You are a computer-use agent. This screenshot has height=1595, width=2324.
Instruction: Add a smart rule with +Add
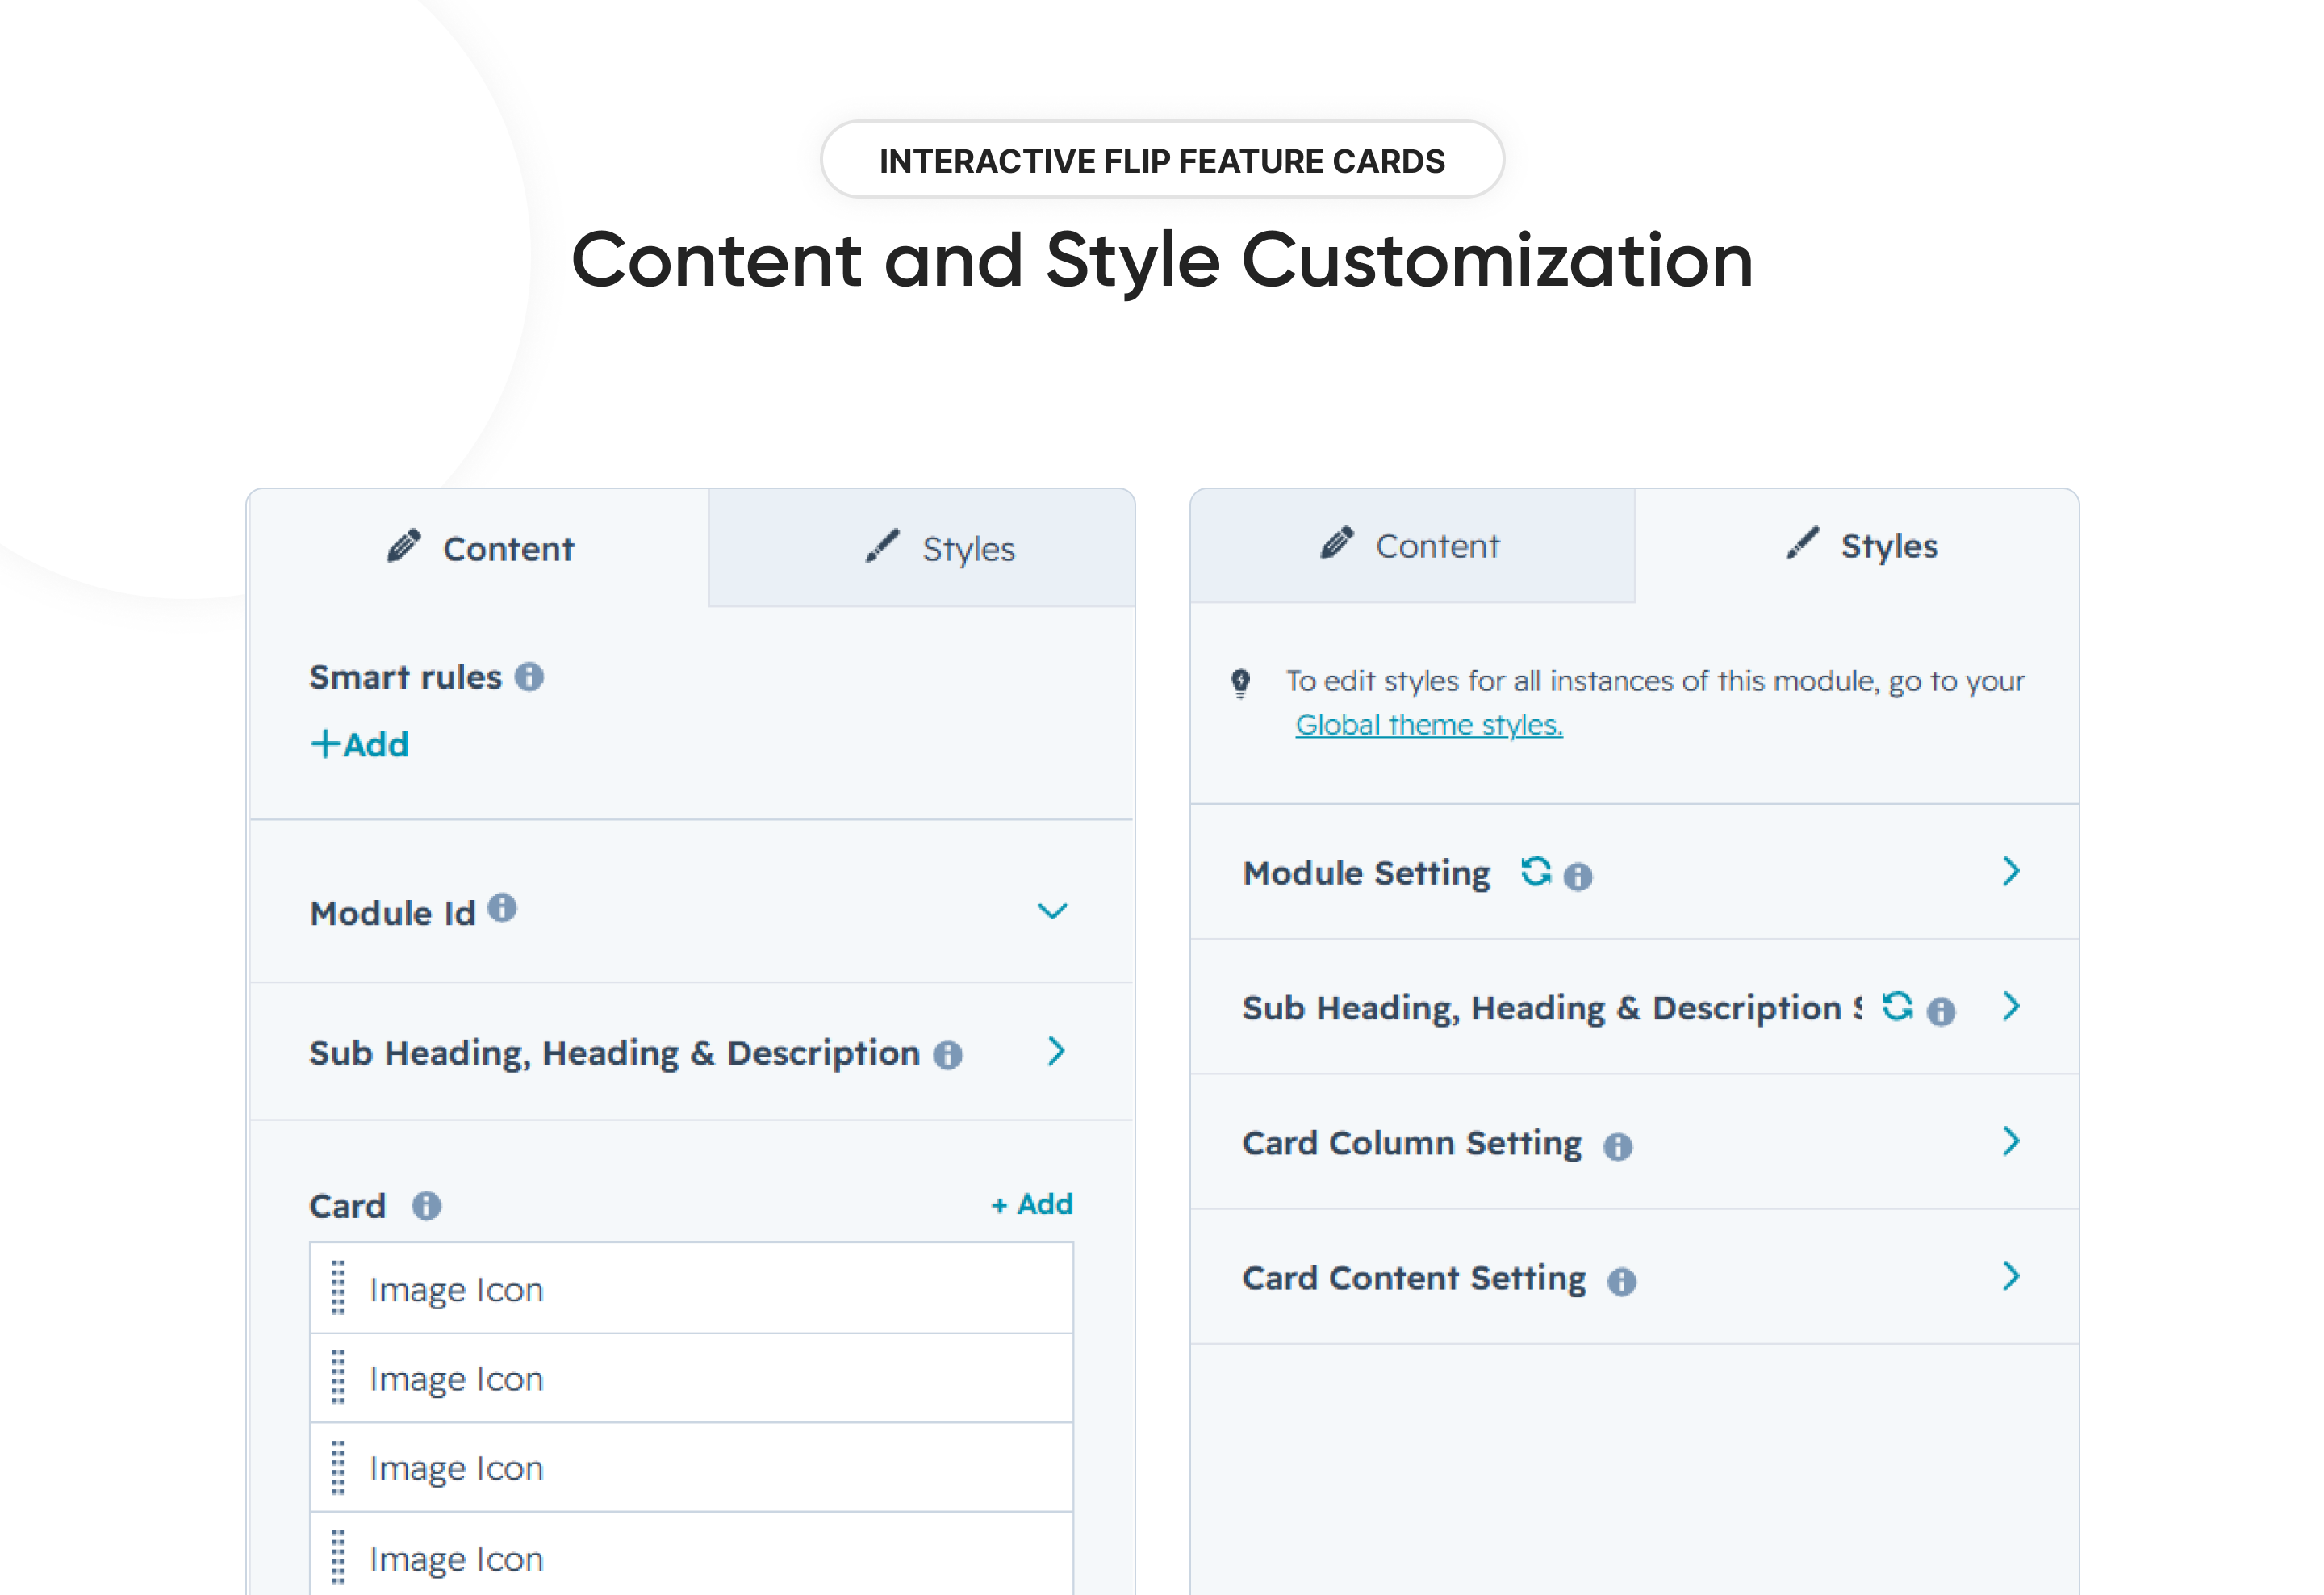point(359,744)
